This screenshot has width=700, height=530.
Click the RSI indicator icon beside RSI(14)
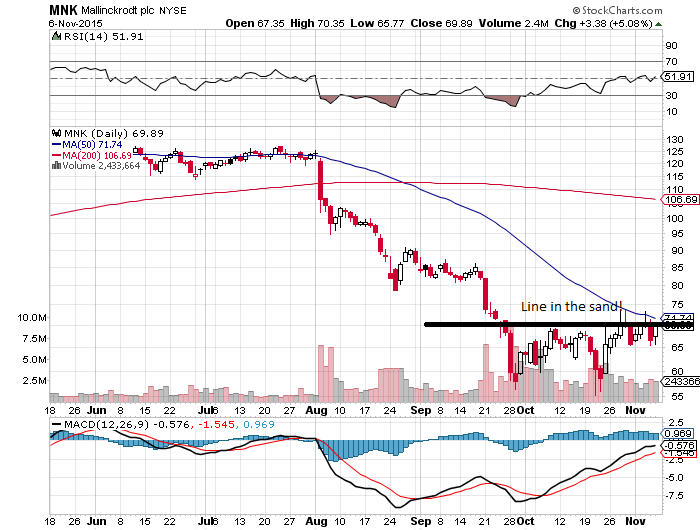point(57,36)
